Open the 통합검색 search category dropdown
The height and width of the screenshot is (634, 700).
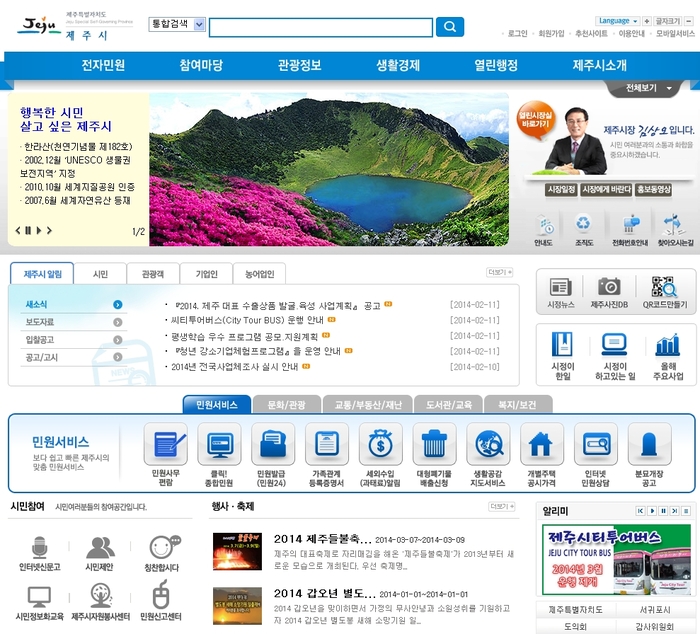pyautogui.click(x=177, y=24)
